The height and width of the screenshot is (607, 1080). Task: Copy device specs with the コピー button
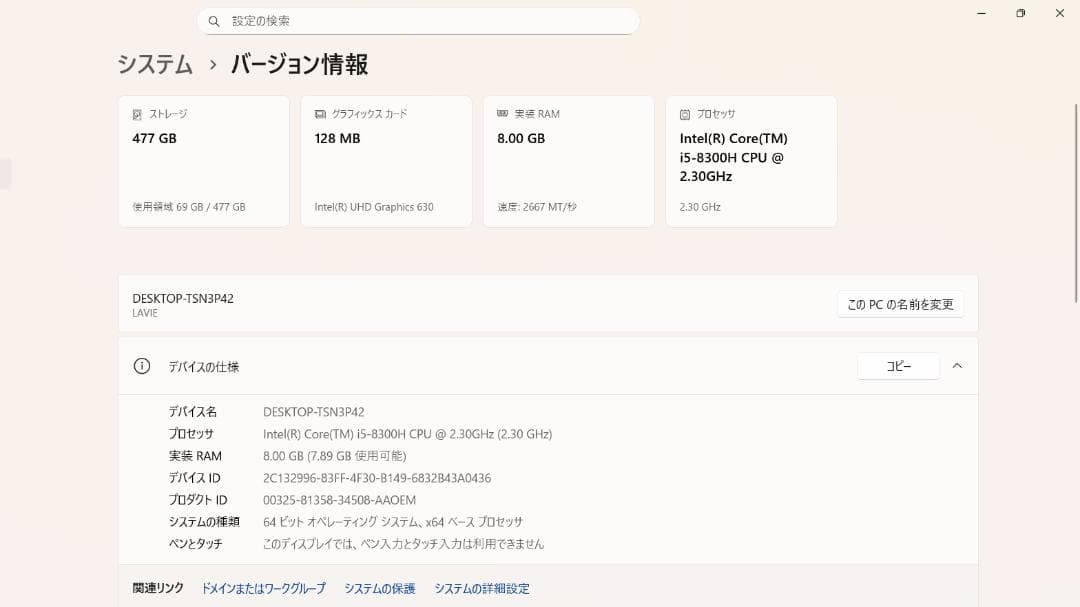tap(897, 366)
